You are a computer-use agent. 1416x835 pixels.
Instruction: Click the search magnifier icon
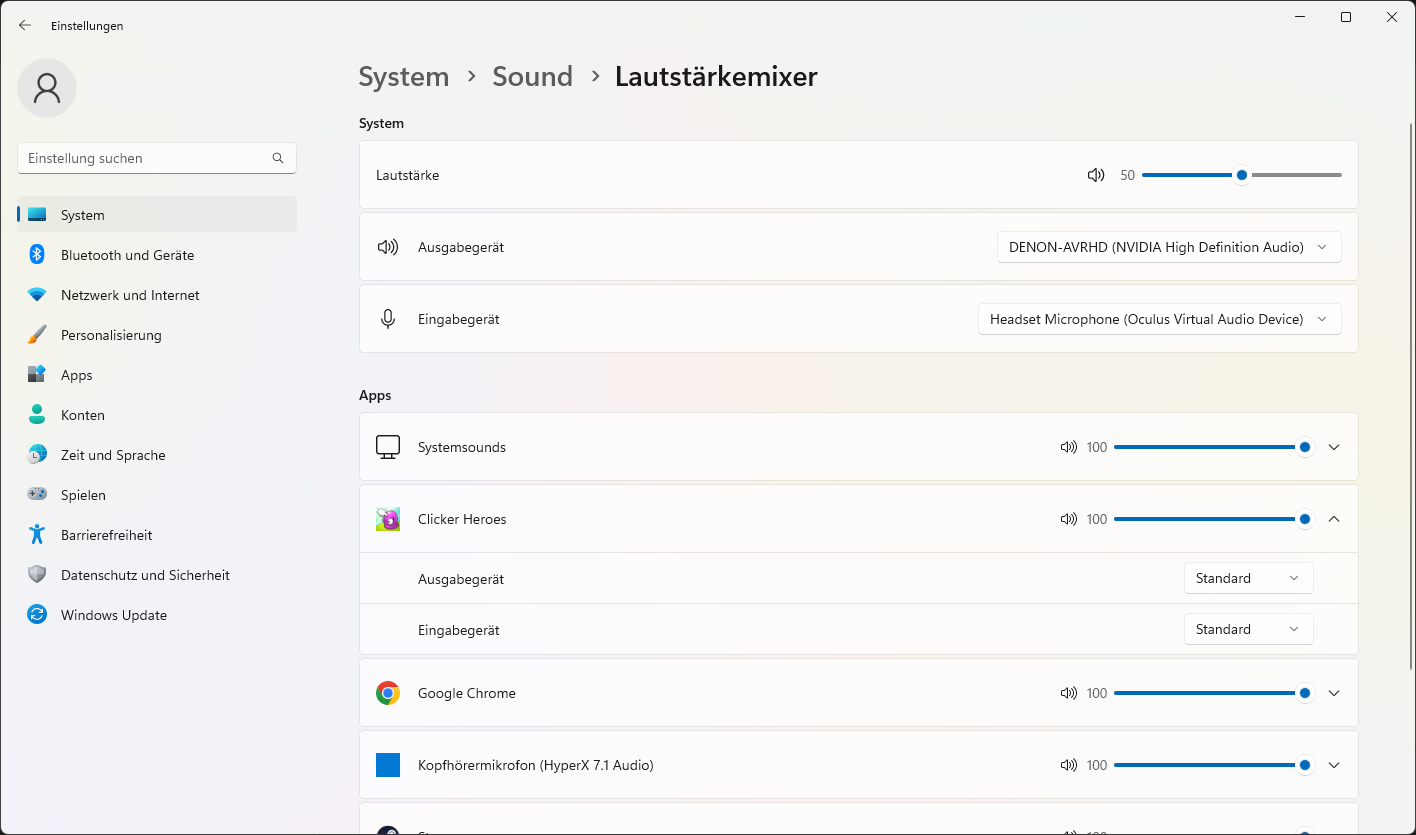point(278,158)
